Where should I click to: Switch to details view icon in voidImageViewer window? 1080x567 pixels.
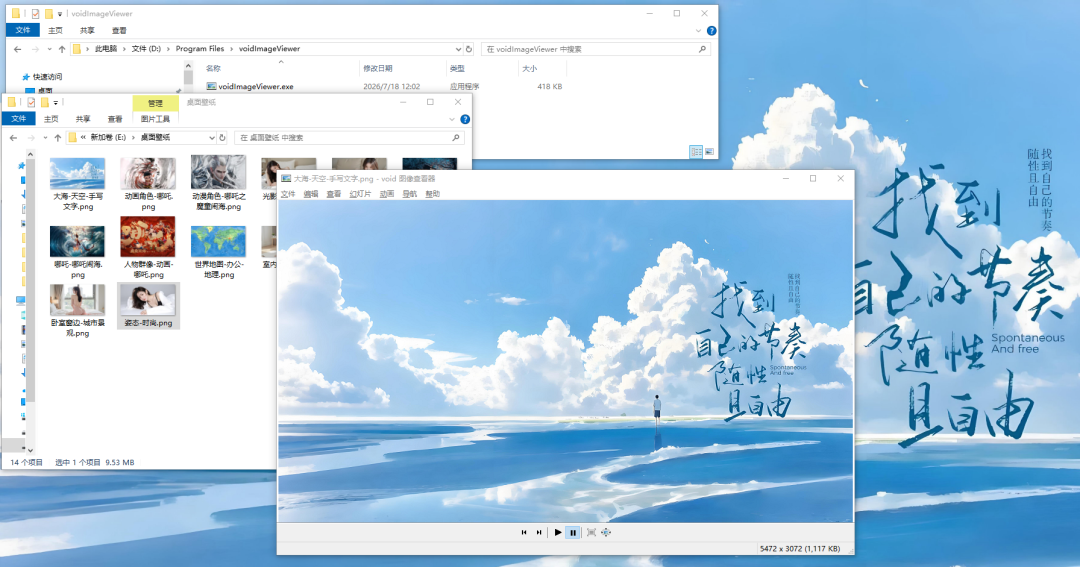696,152
